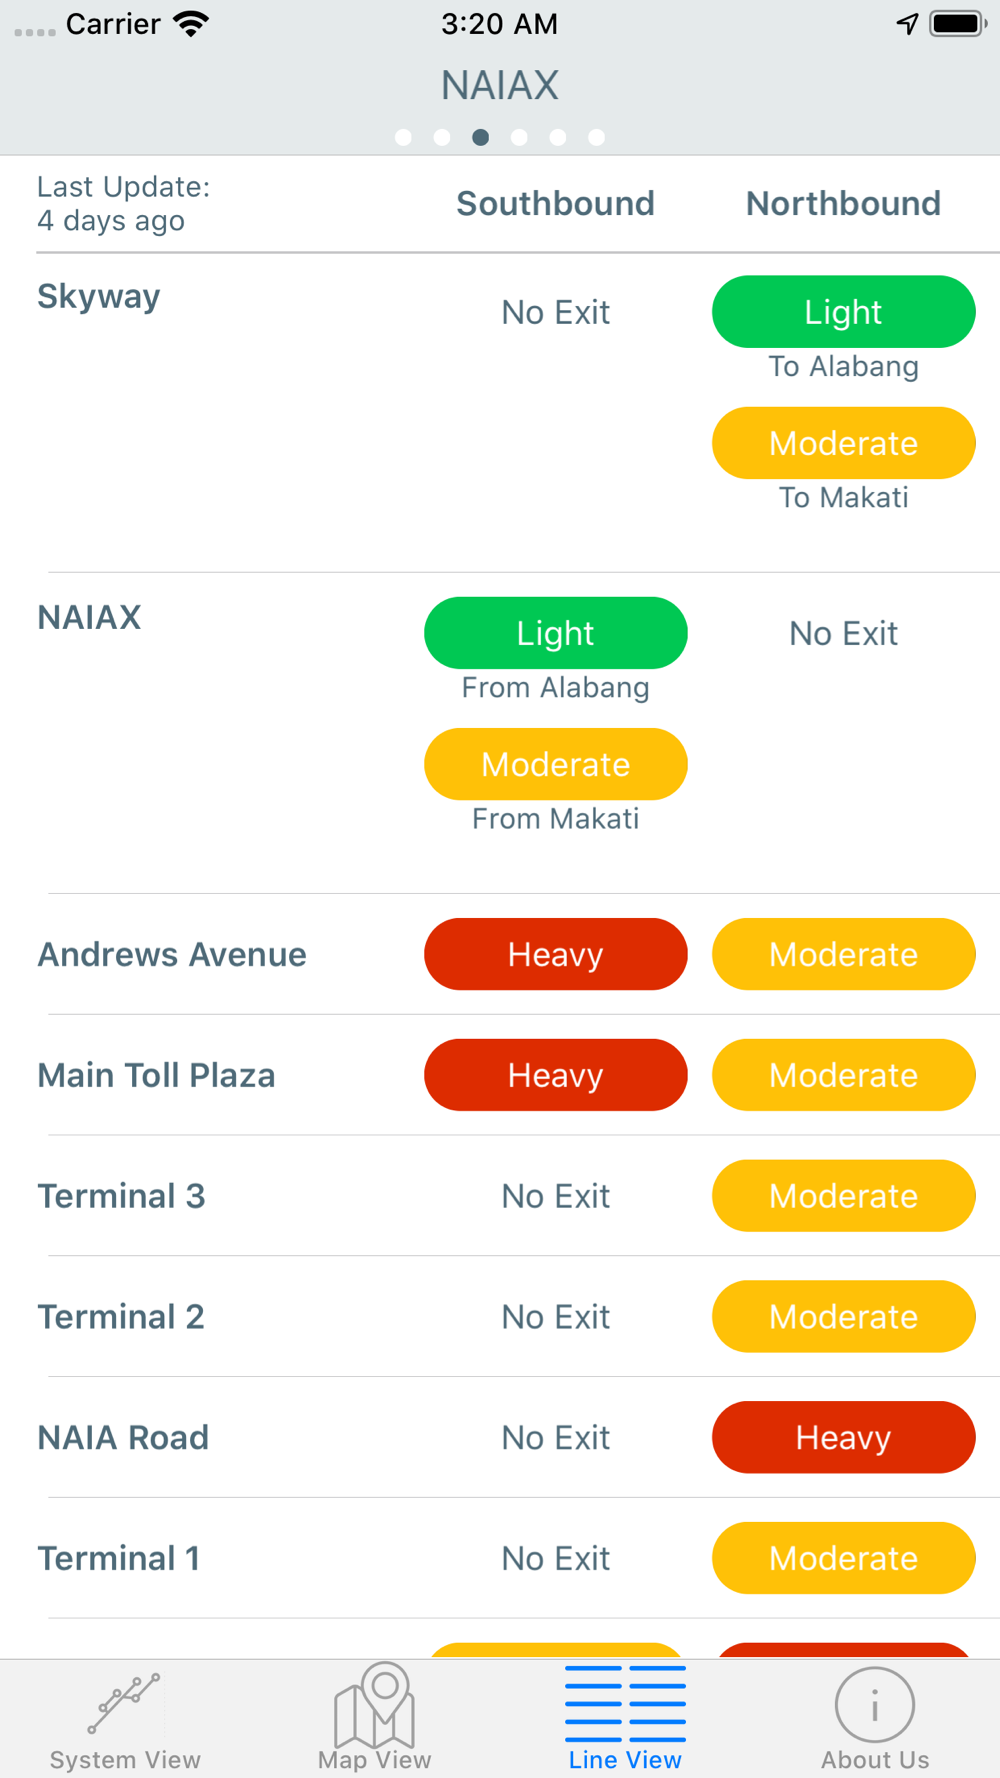
Task: Select the fourth page indicator dot
Action: (519, 137)
